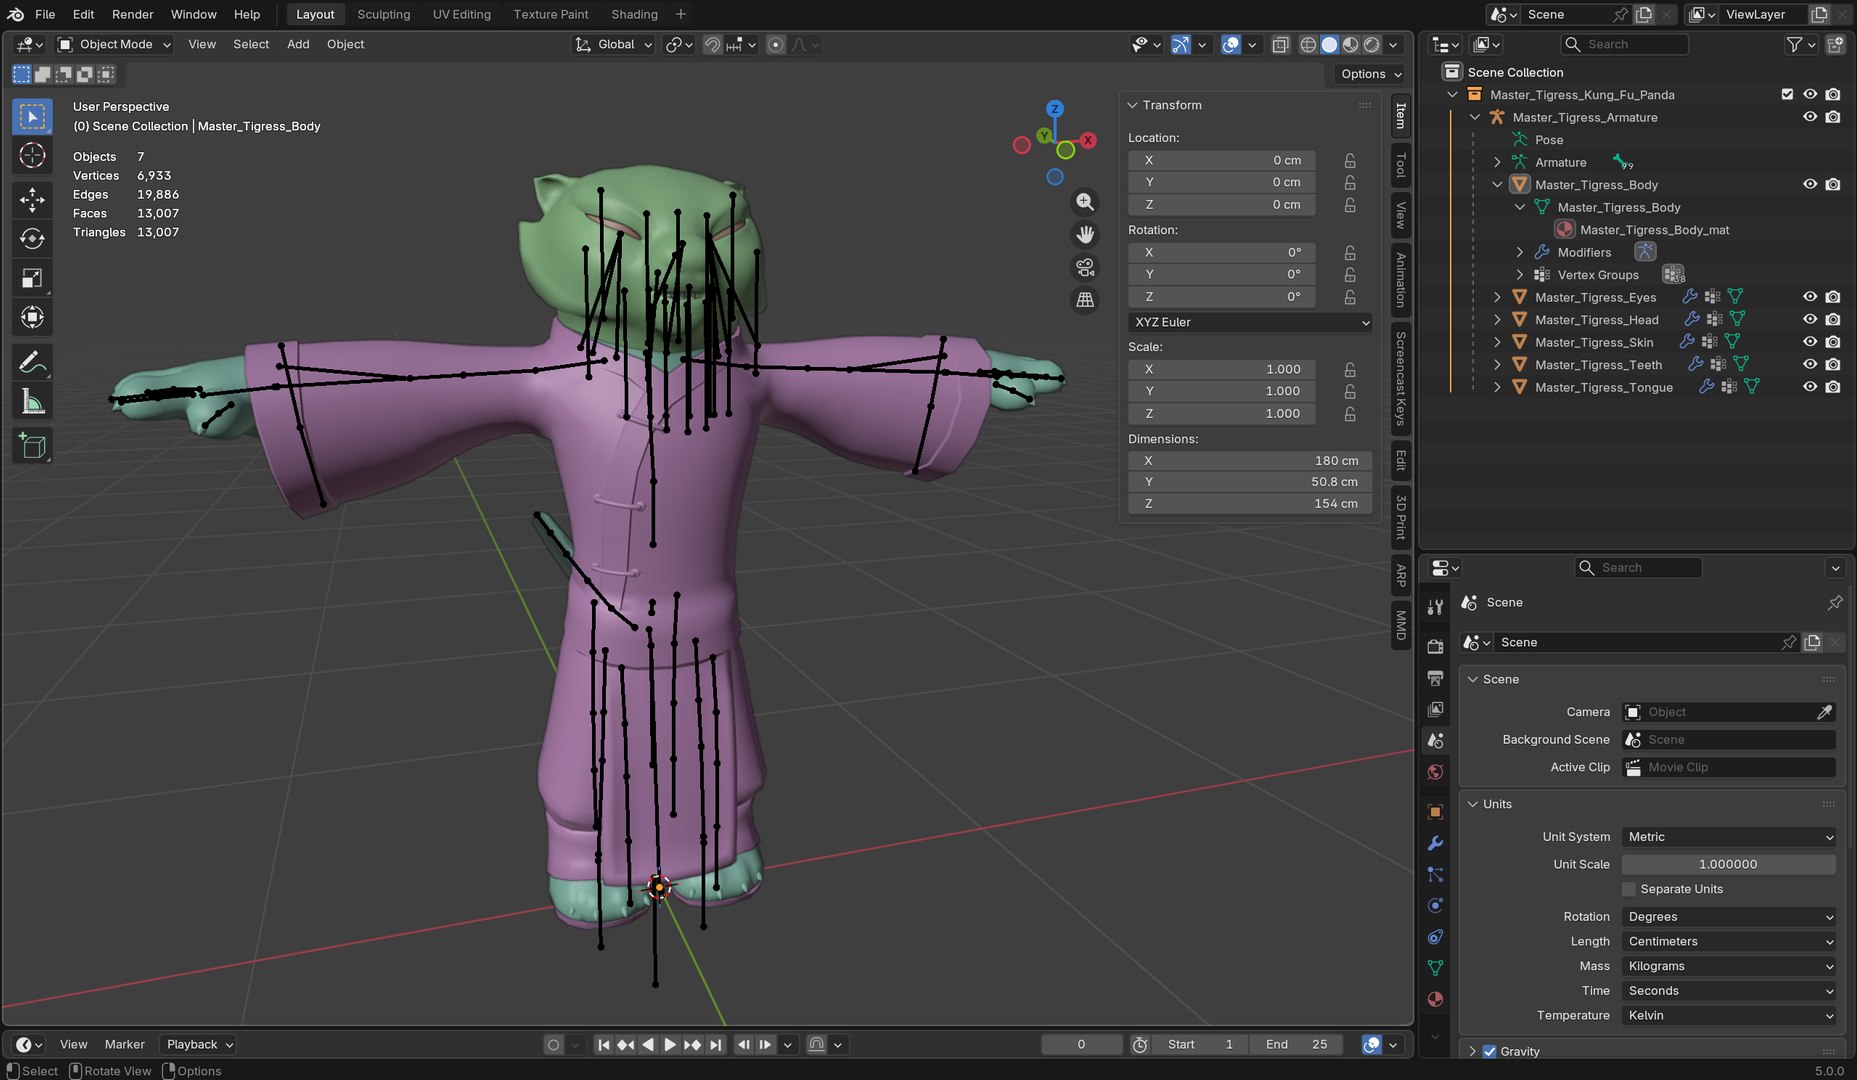Click the Options button in viewport
1857x1080 pixels.
(1369, 74)
